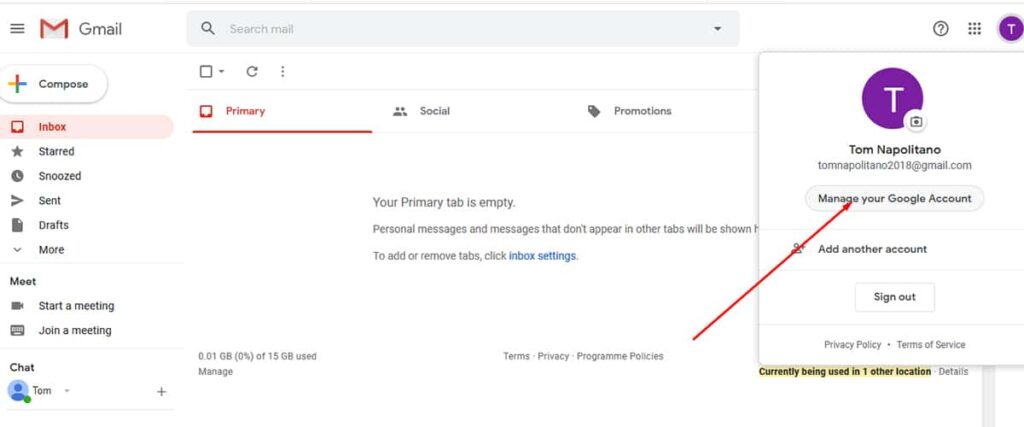Open the Support help icon
This screenshot has width=1024, height=427.
[x=940, y=29]
